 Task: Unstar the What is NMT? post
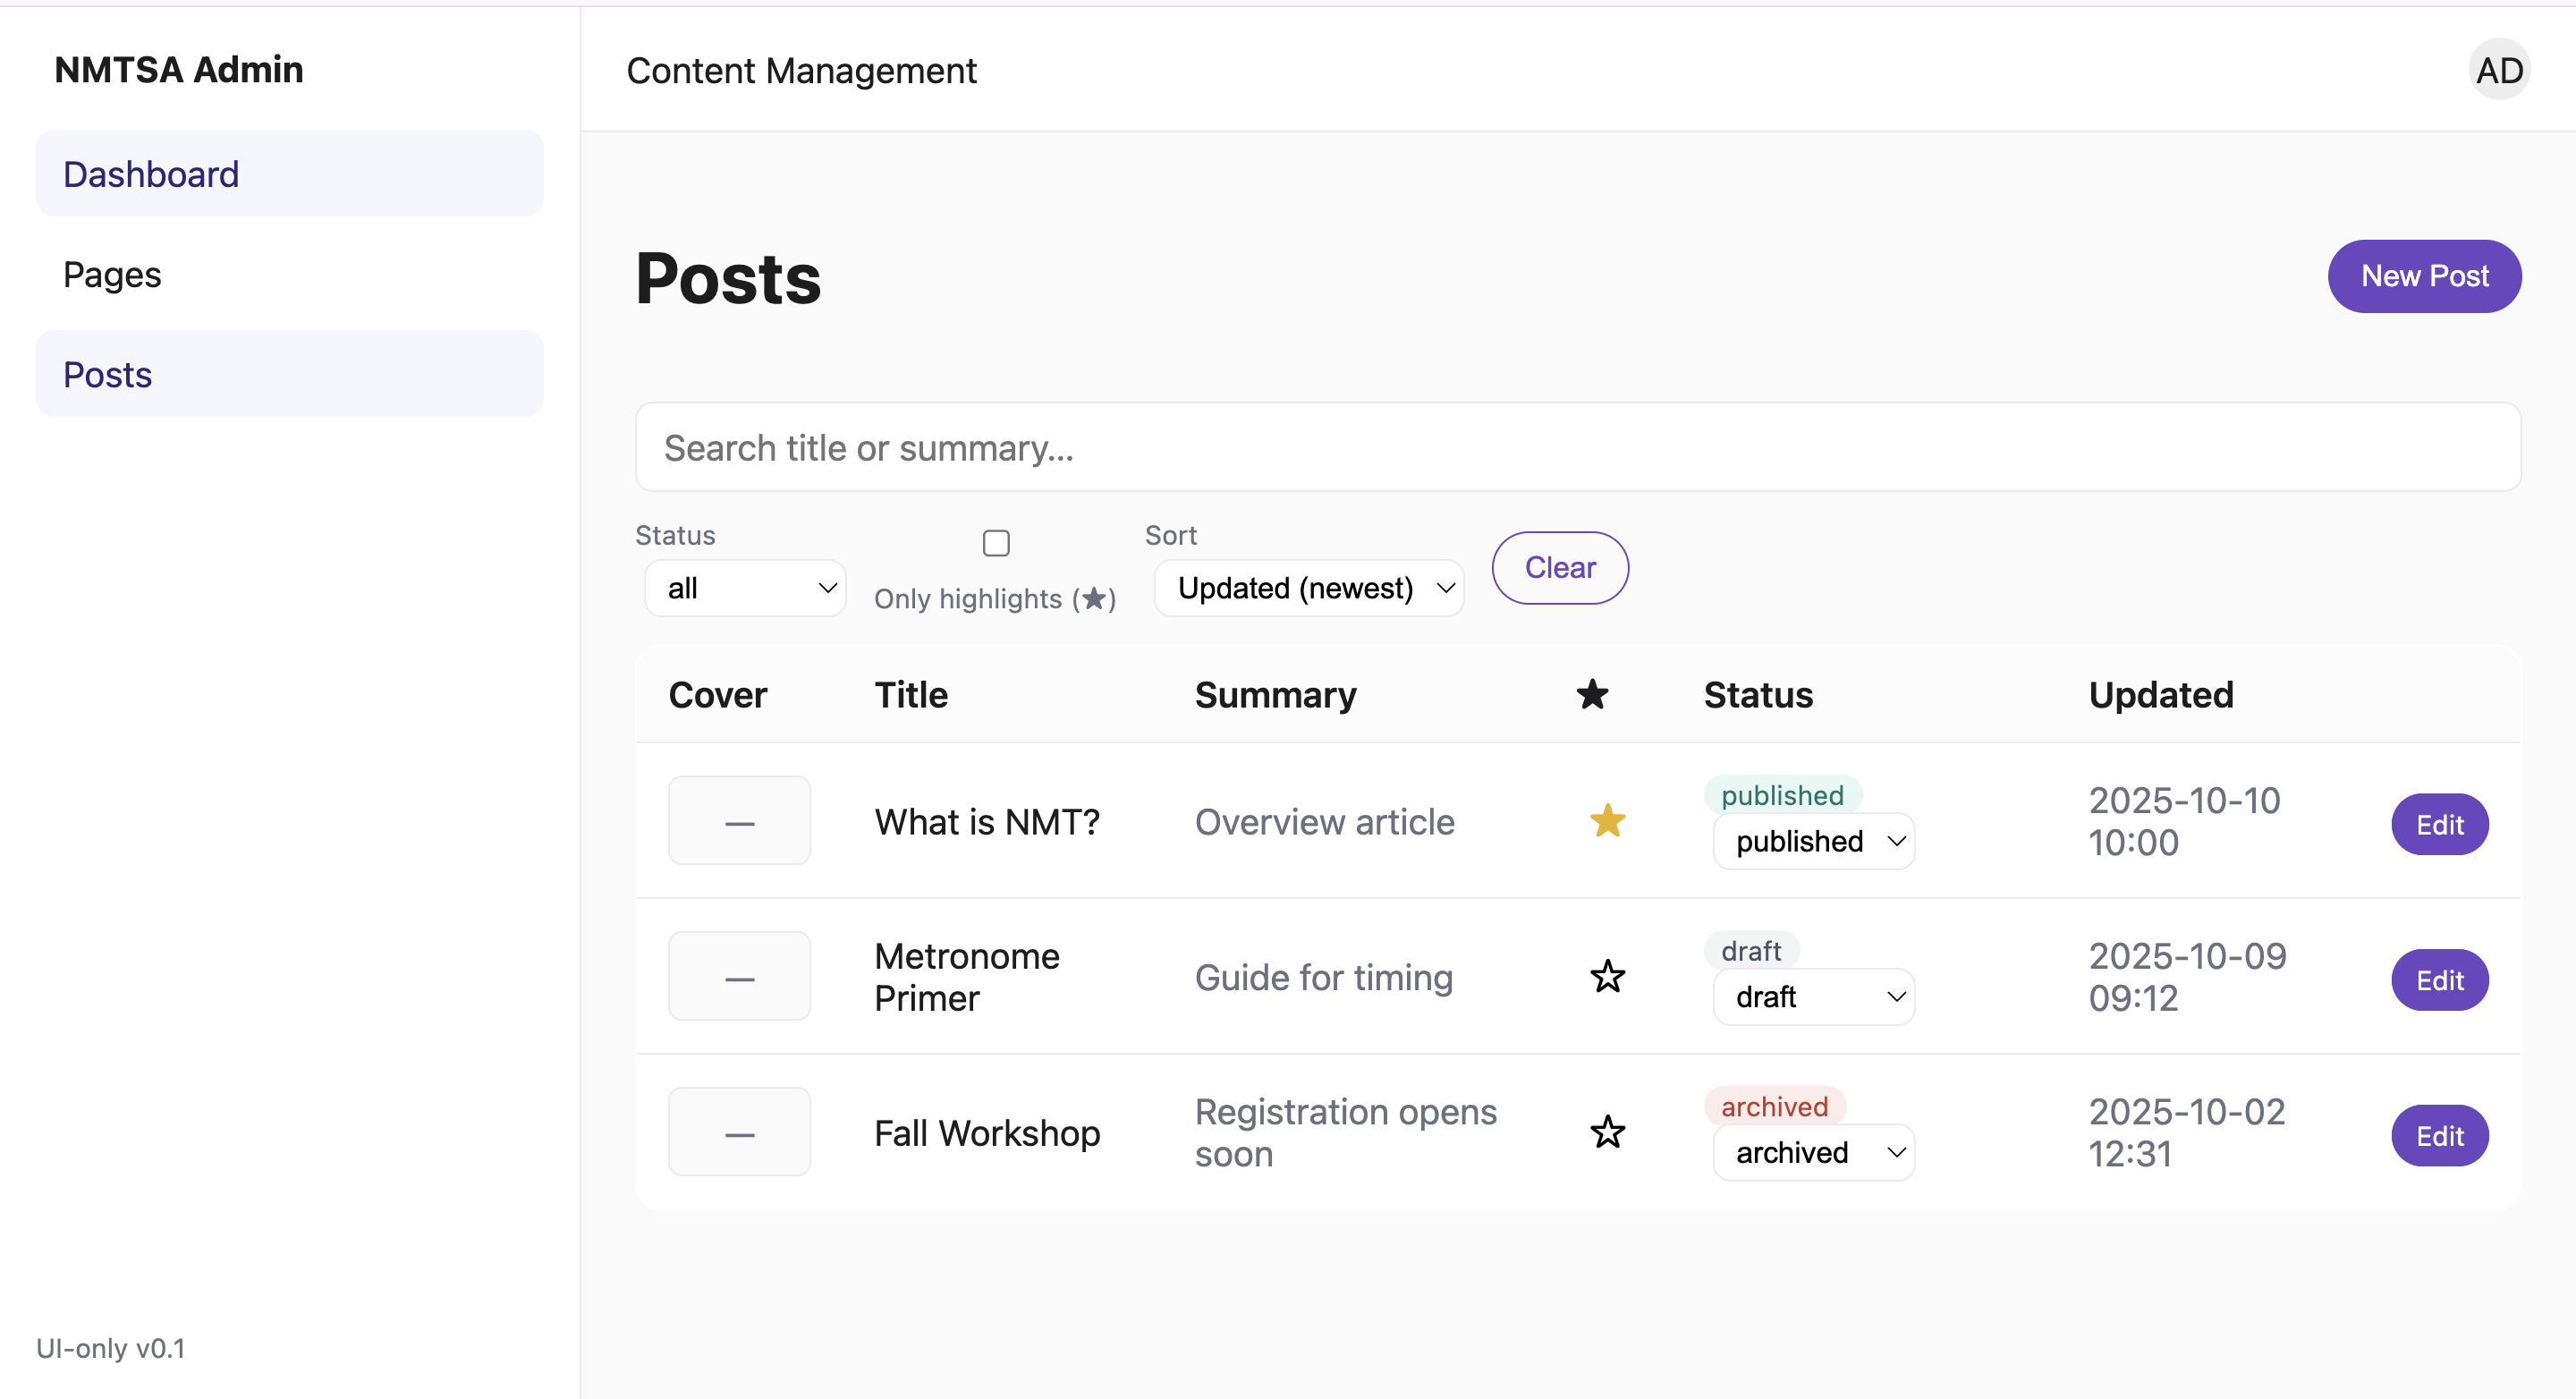pos(1607,822)
